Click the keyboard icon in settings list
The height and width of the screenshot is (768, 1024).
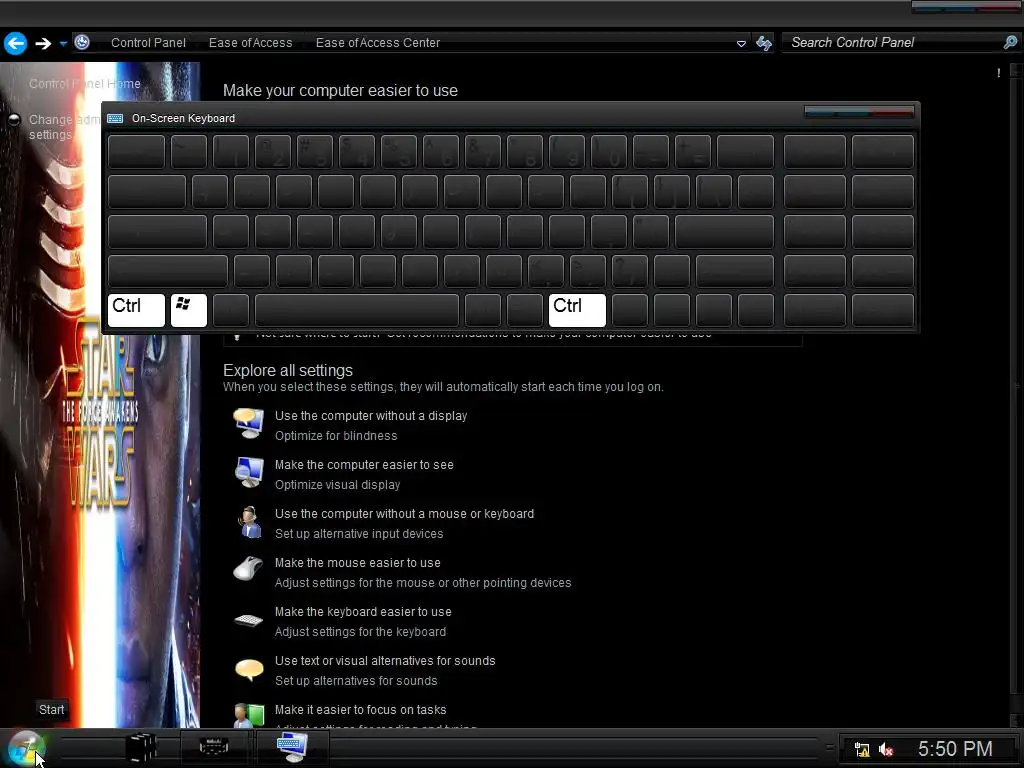point(248,620)
